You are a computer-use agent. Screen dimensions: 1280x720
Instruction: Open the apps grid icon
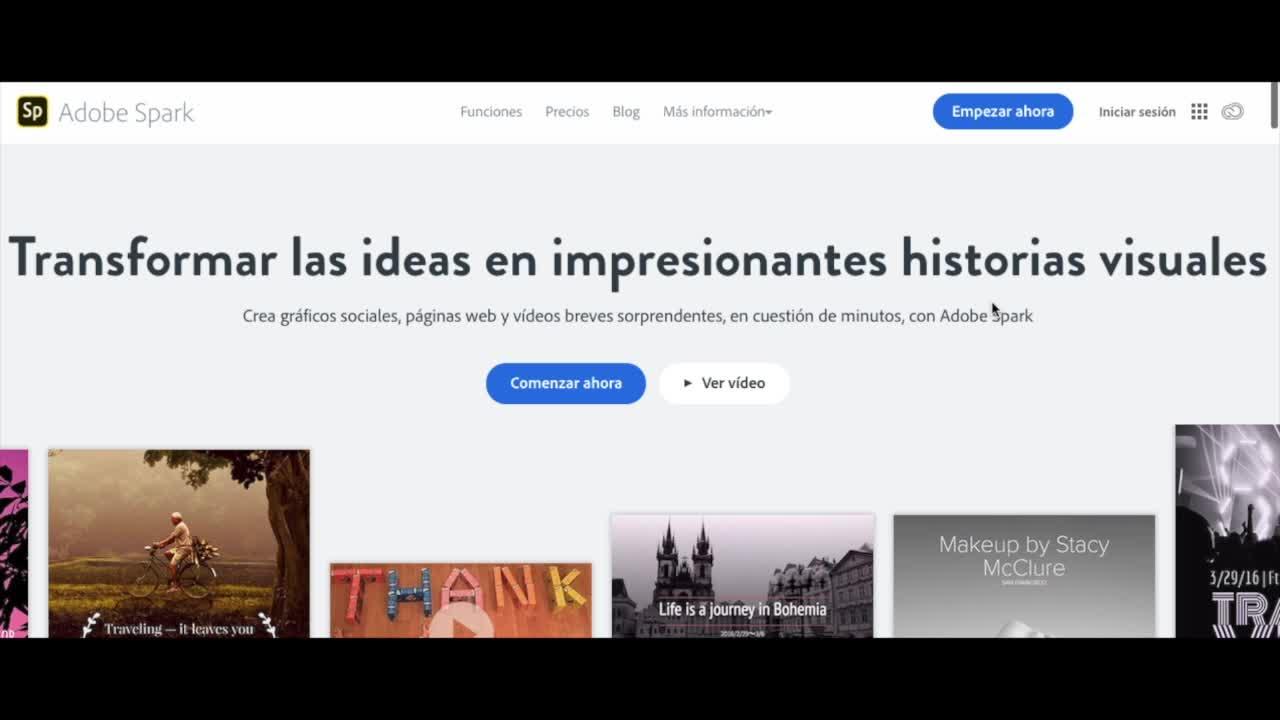(x=1199, y=112)
